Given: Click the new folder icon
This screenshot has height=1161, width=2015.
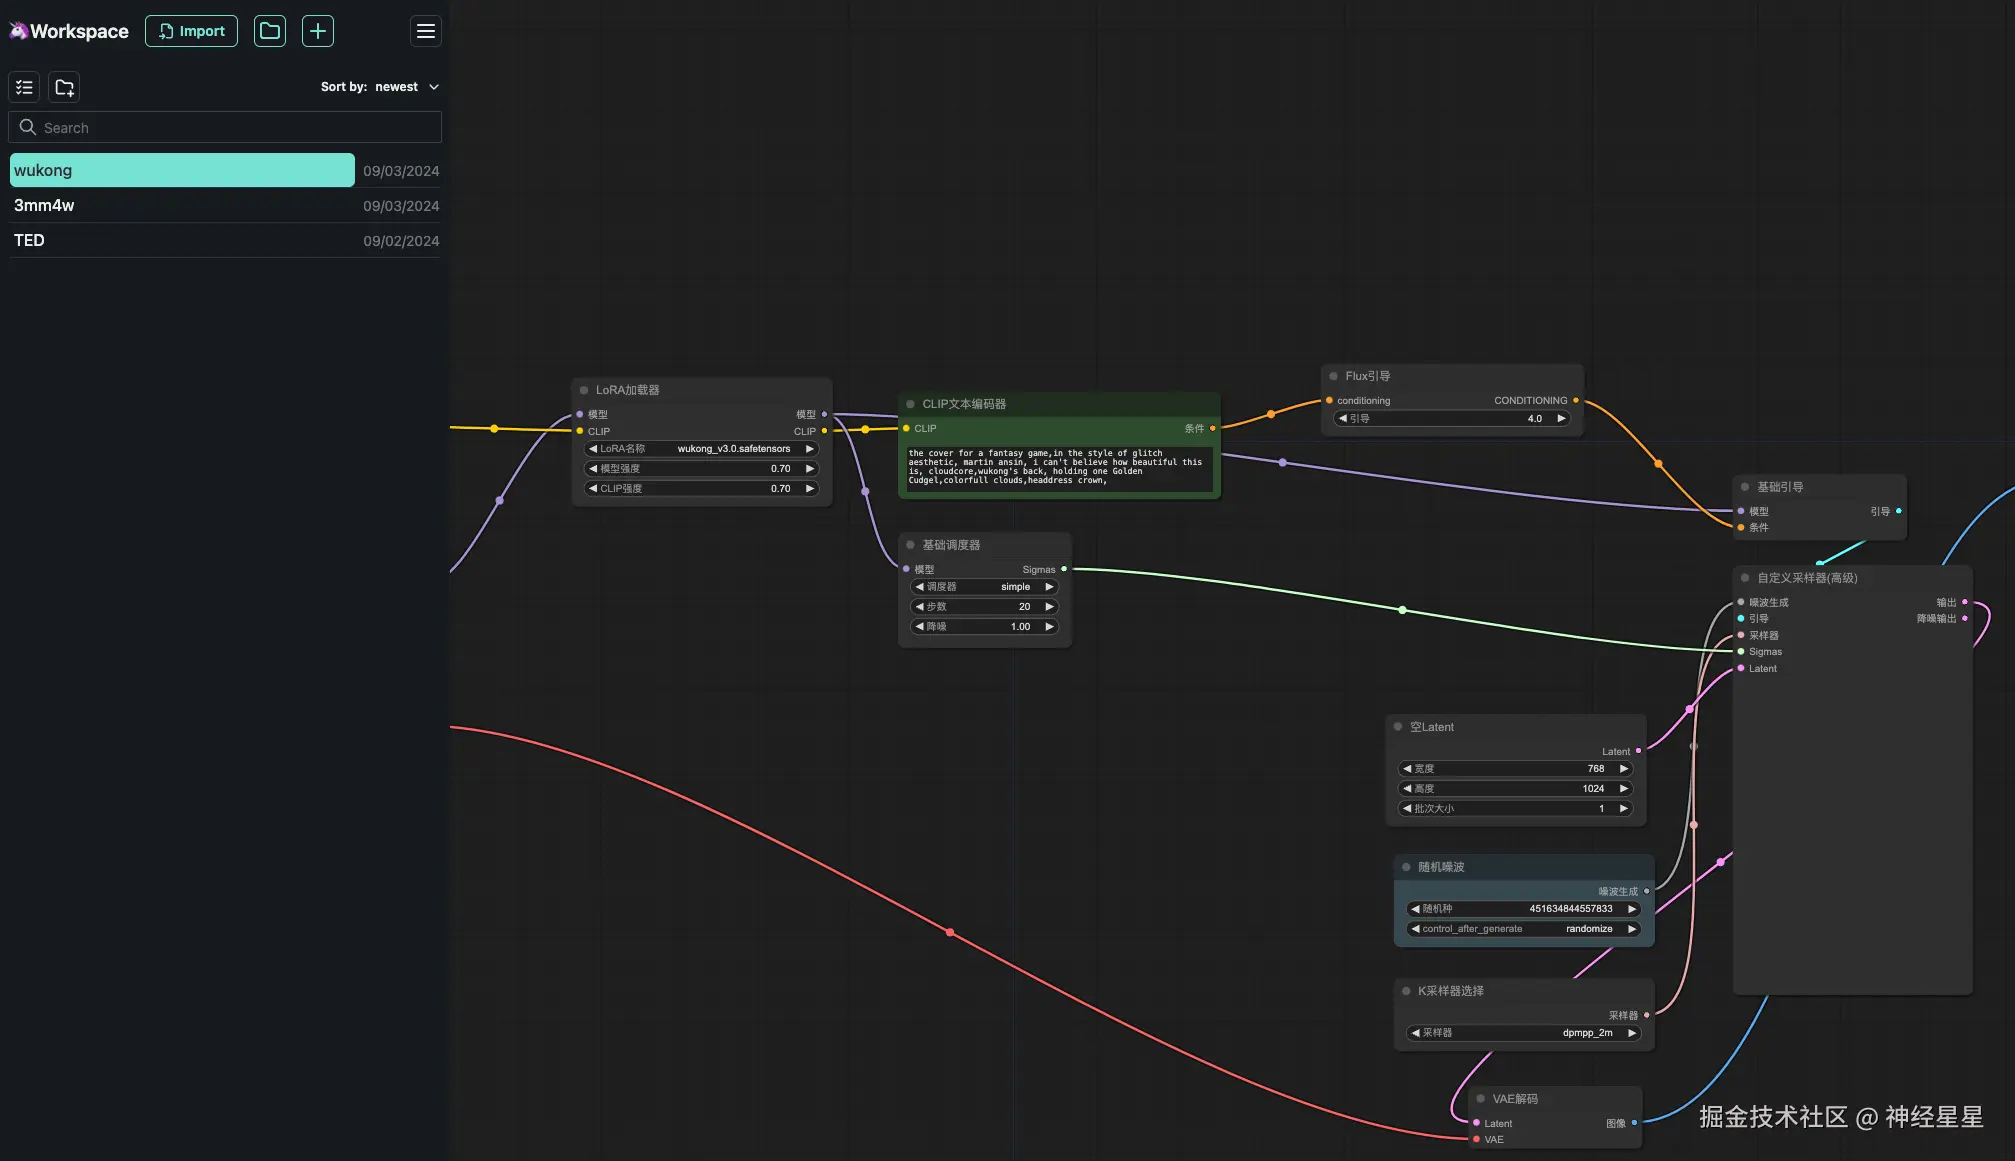Looking at the screenshot, I should 64,87.
